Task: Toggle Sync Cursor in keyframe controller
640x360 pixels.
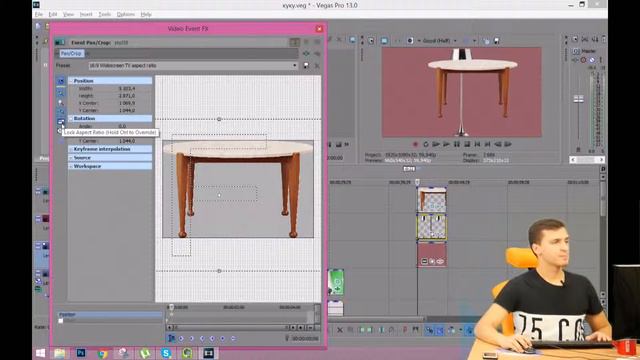Action: tap(171, 338)
